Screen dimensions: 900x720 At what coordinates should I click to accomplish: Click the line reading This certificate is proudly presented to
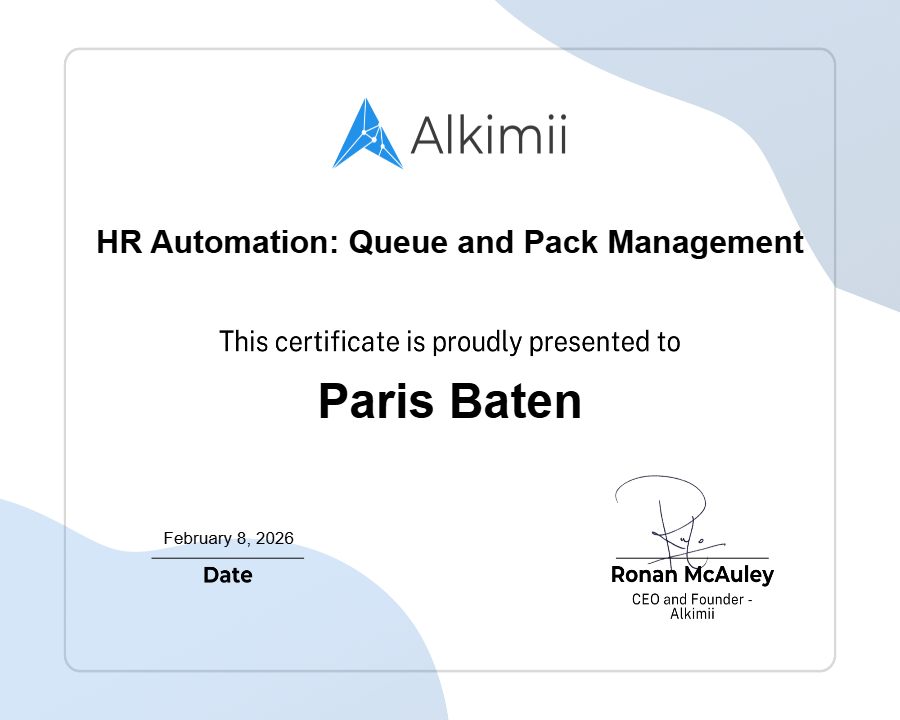click(x=450, y=341)
